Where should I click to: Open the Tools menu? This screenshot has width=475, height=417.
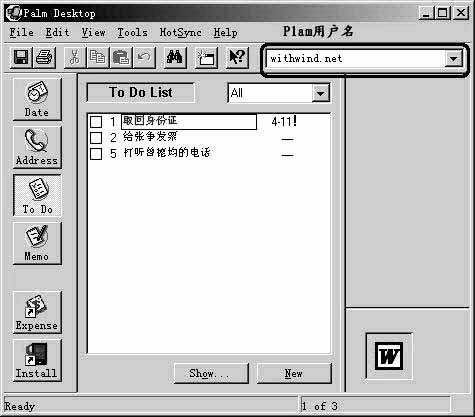(x=132, y=33)
